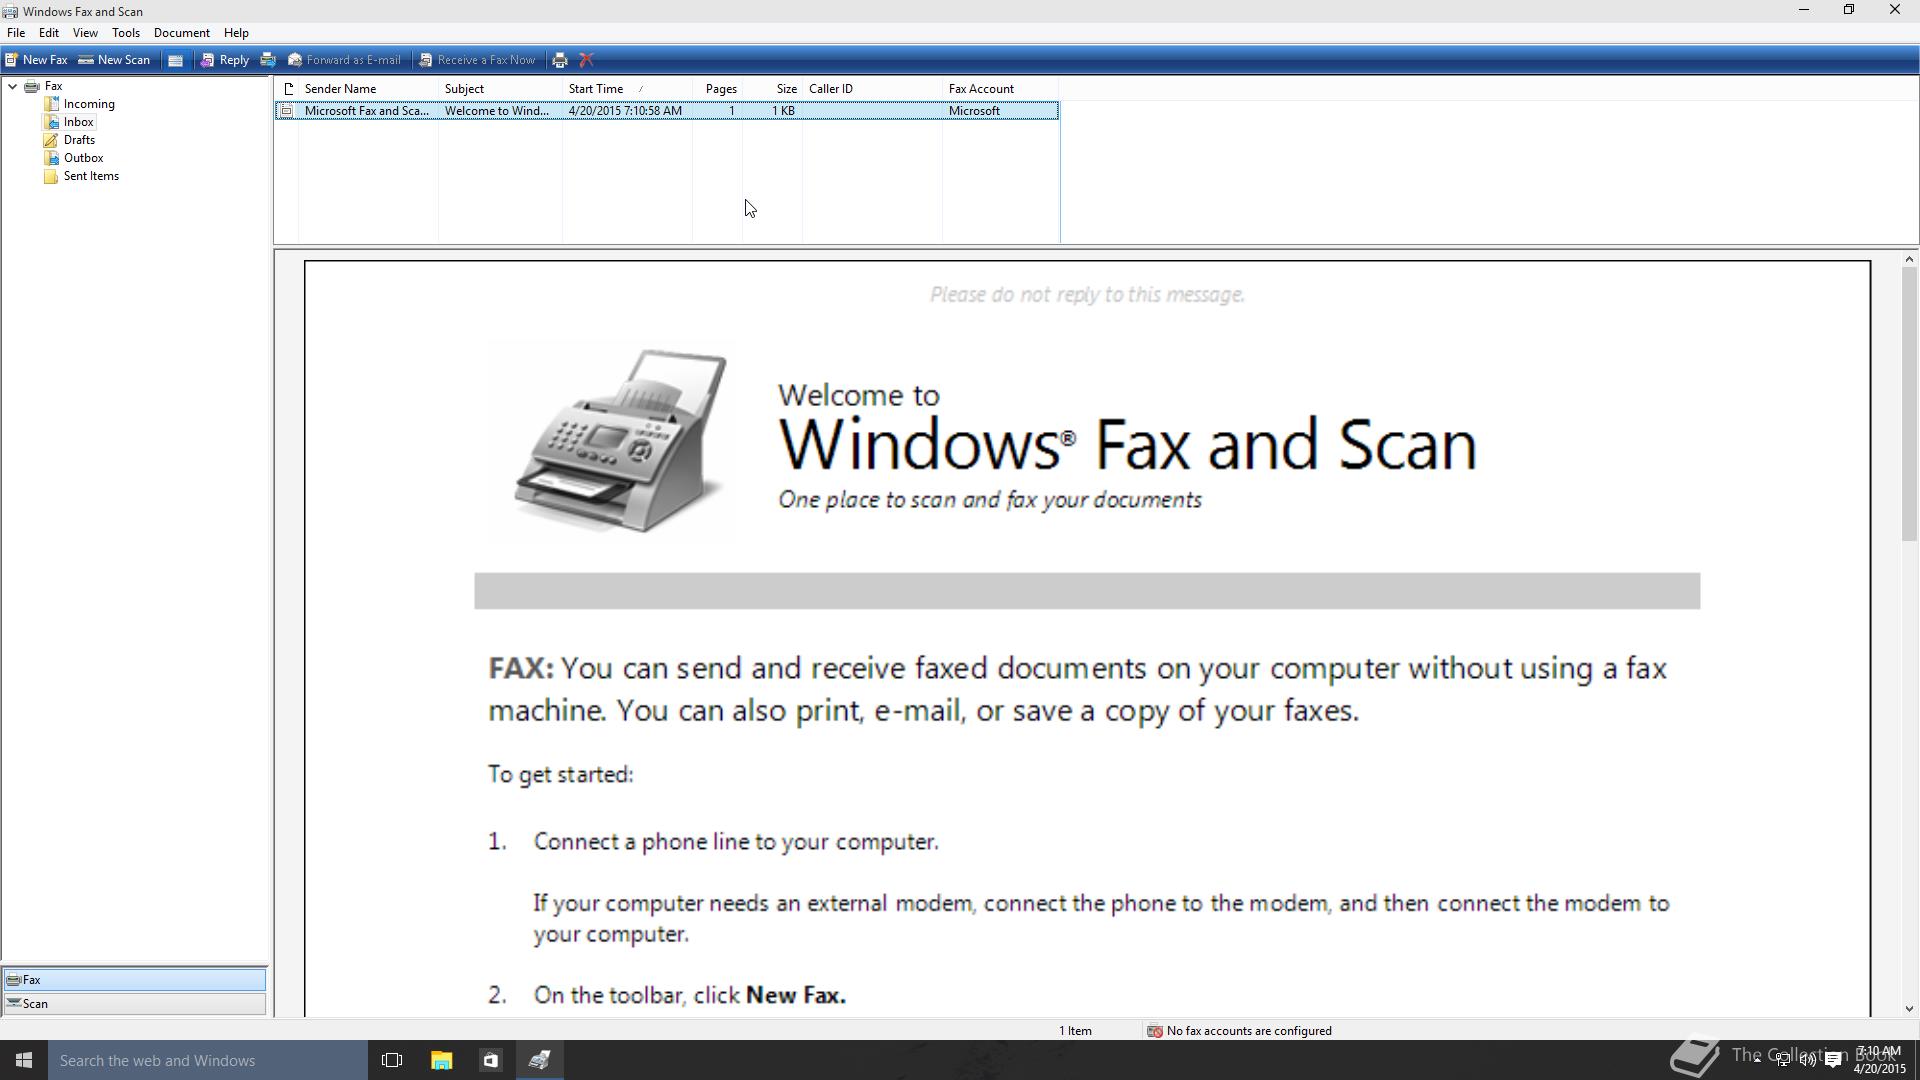Click the Incoming folder icon
This screenshot has width=1920, height=1080.
pyautogui.click(x=51, y=104)
